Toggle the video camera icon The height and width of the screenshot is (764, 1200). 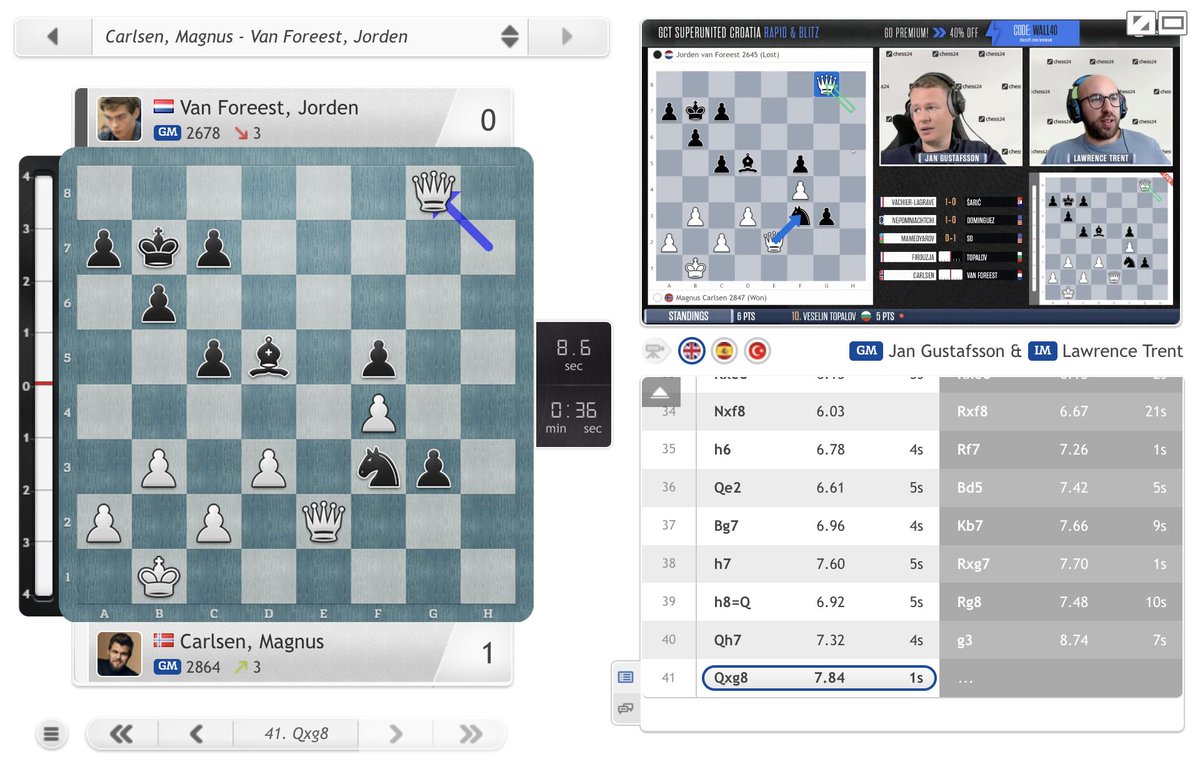(x=655, y=351)
